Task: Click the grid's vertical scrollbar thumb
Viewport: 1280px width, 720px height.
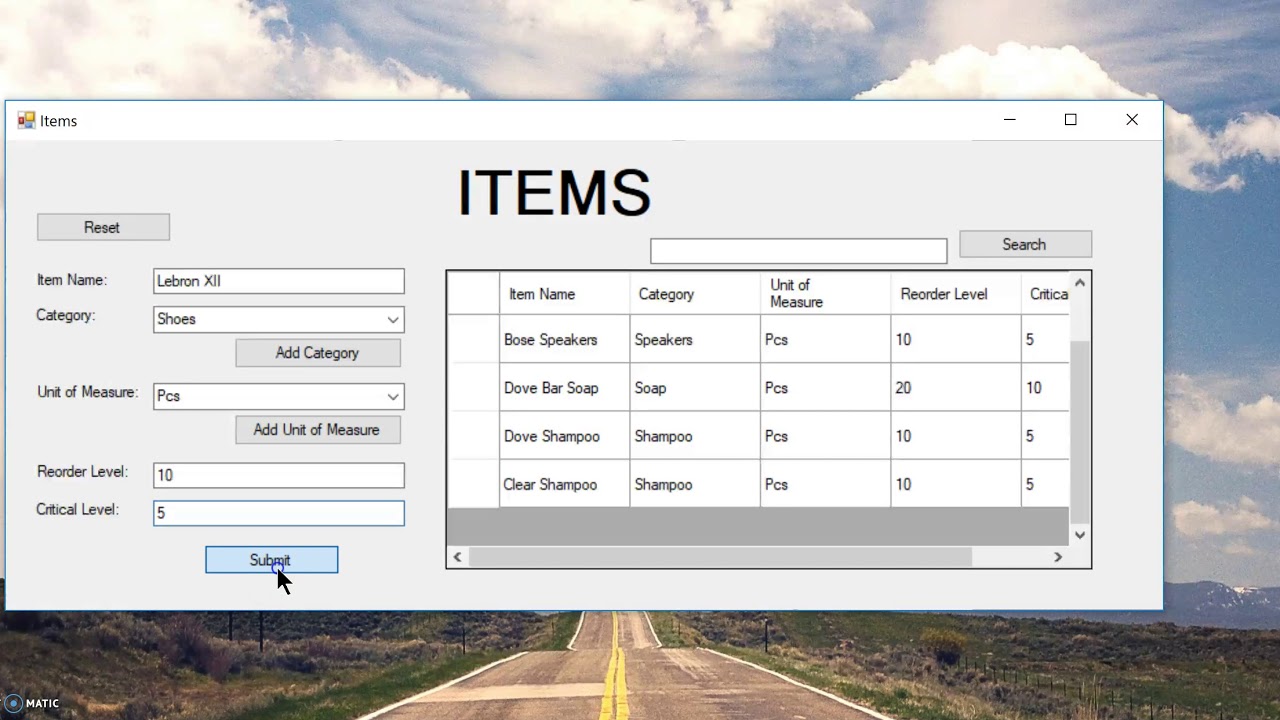Action: 1079,432
